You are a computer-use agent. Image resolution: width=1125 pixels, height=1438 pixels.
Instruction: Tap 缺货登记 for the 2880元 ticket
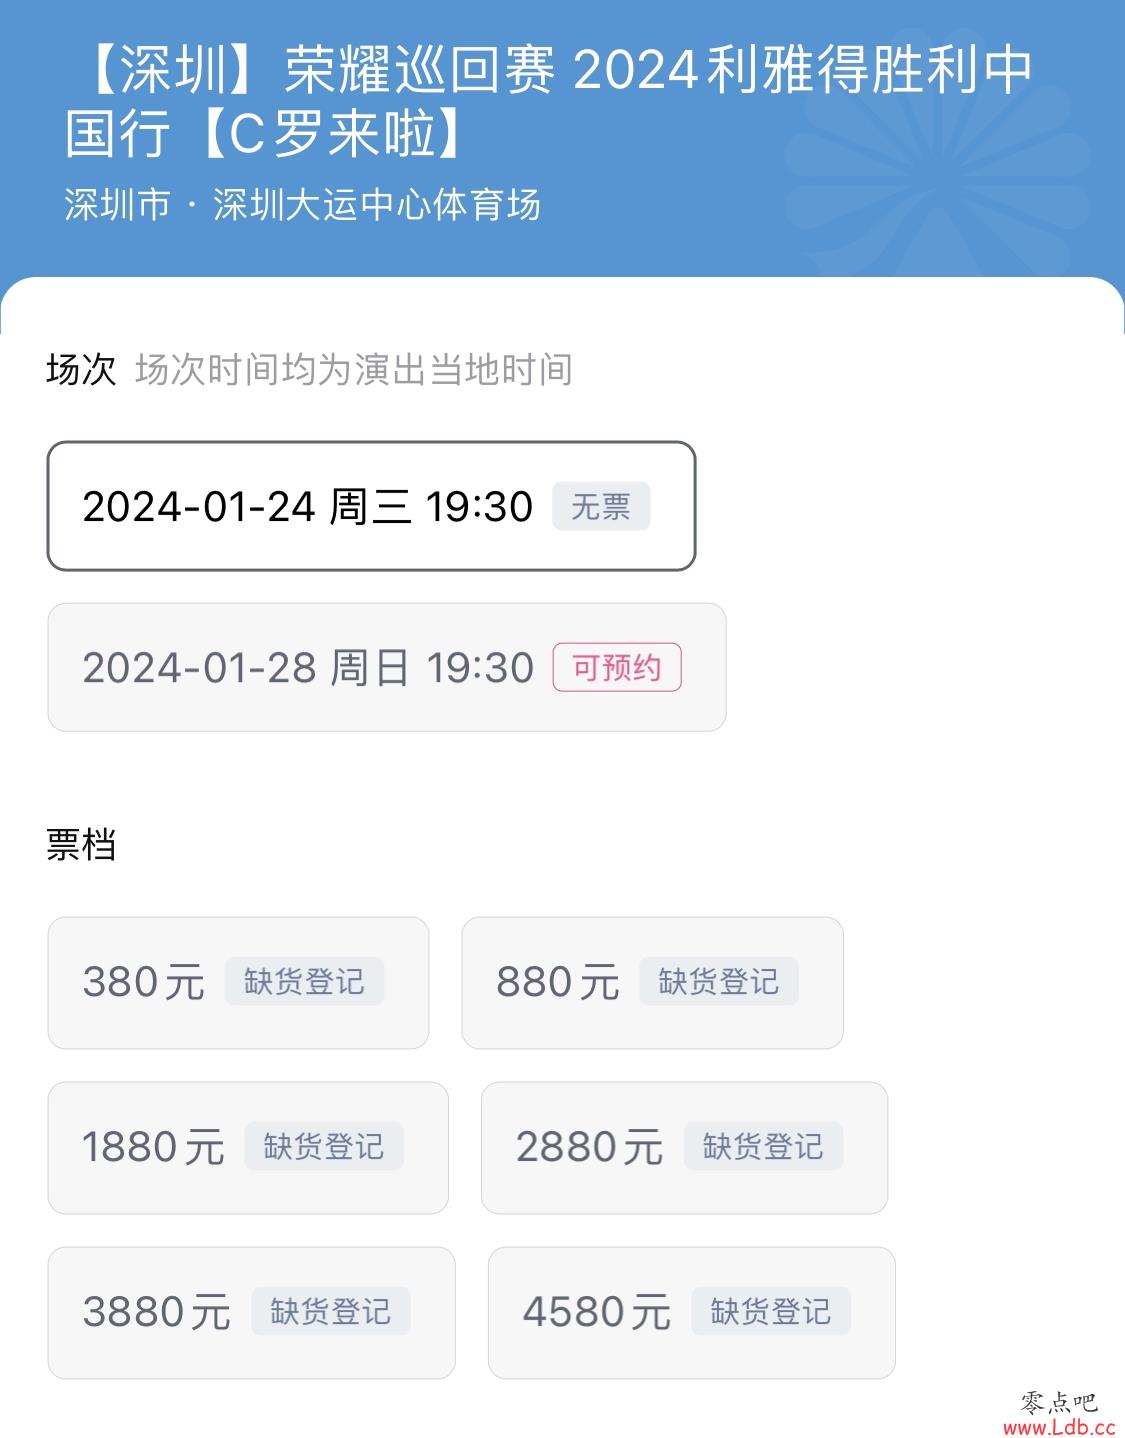tap(763, 1146)
